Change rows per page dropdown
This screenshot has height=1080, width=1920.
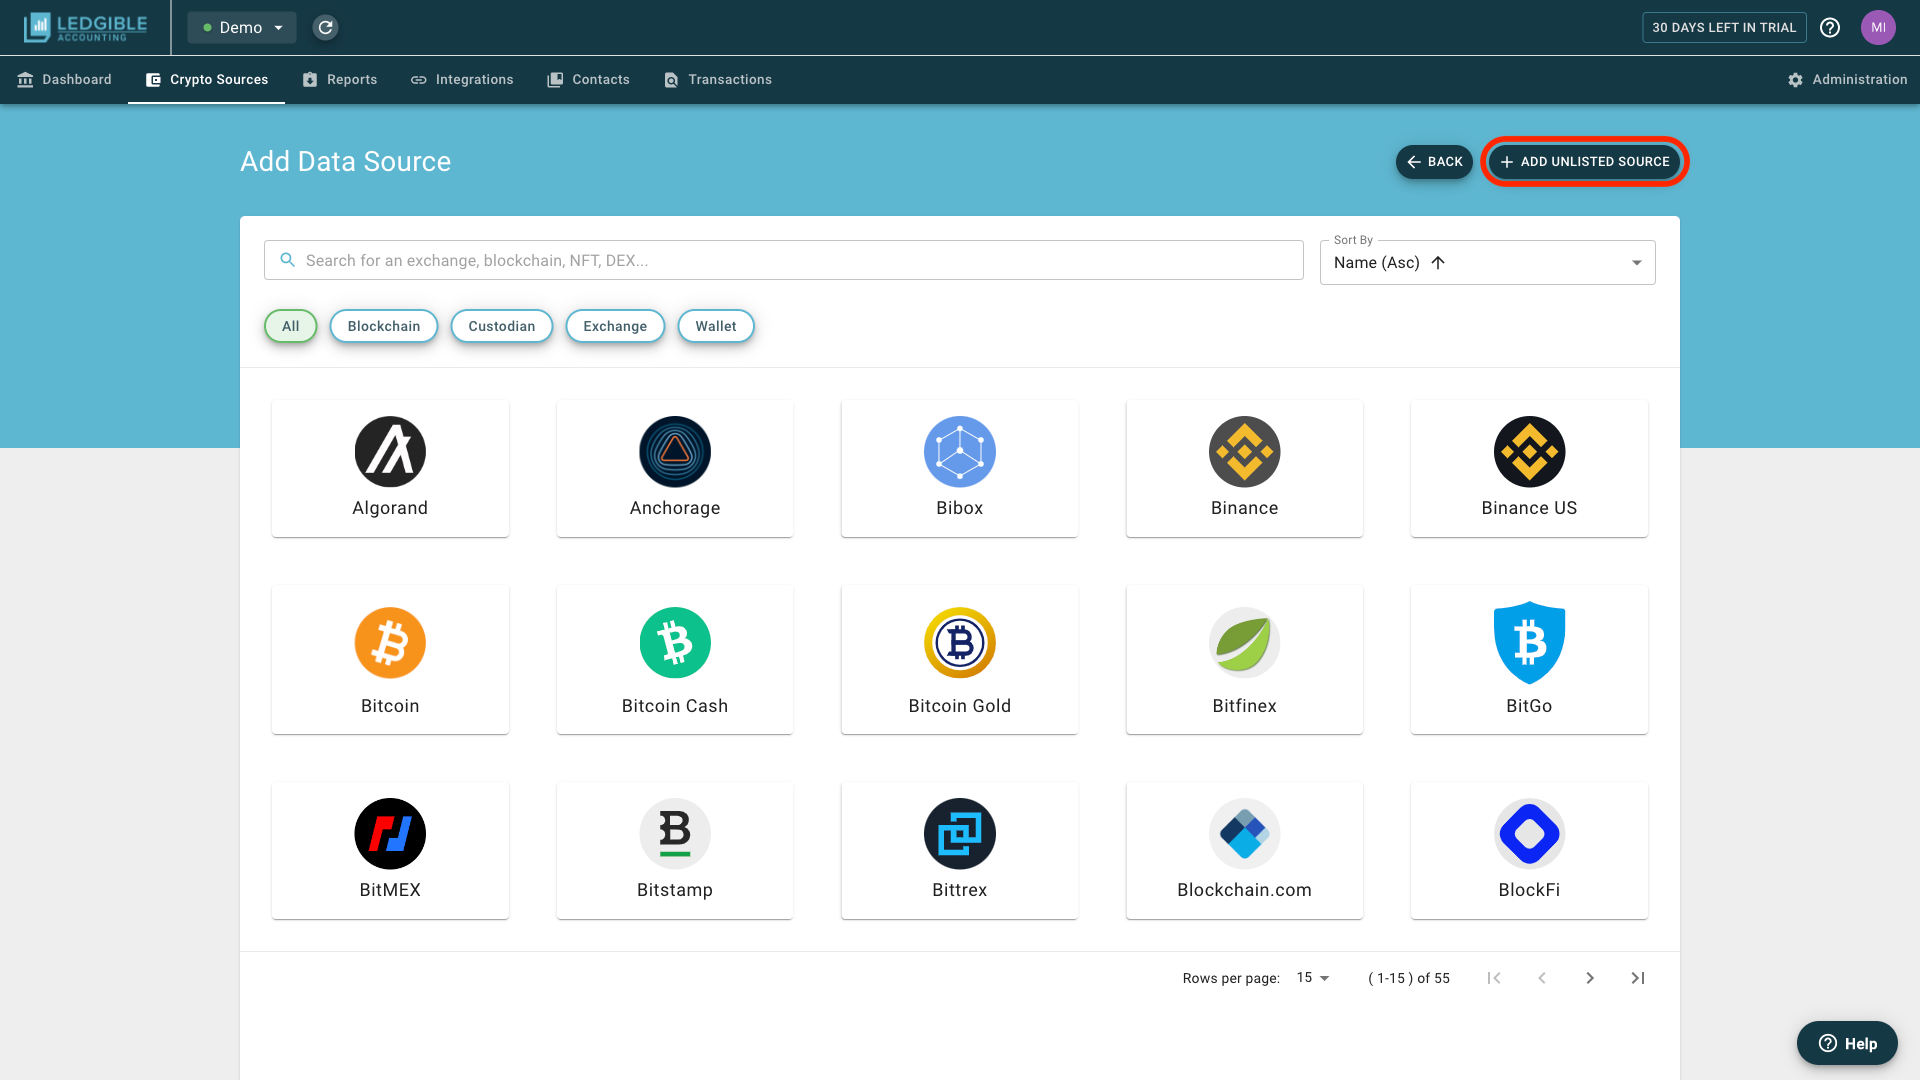tap(1313, 978)
